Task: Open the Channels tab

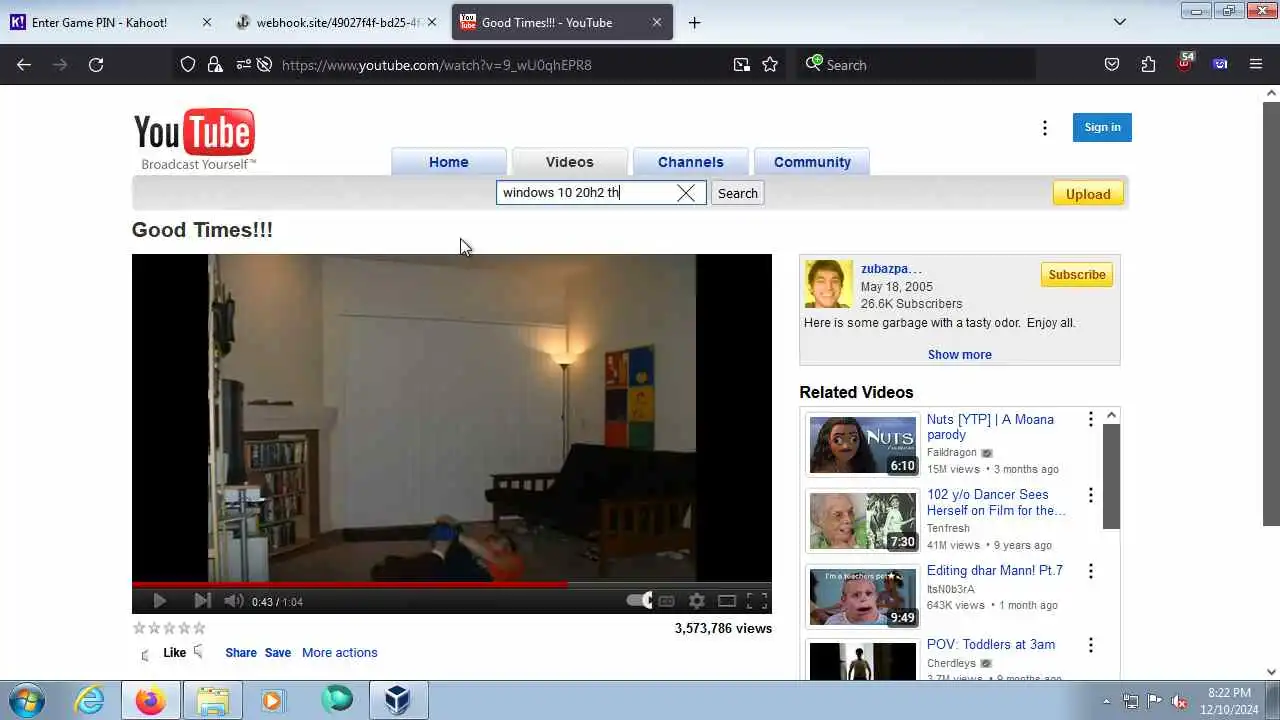Action: coord(691,162)
